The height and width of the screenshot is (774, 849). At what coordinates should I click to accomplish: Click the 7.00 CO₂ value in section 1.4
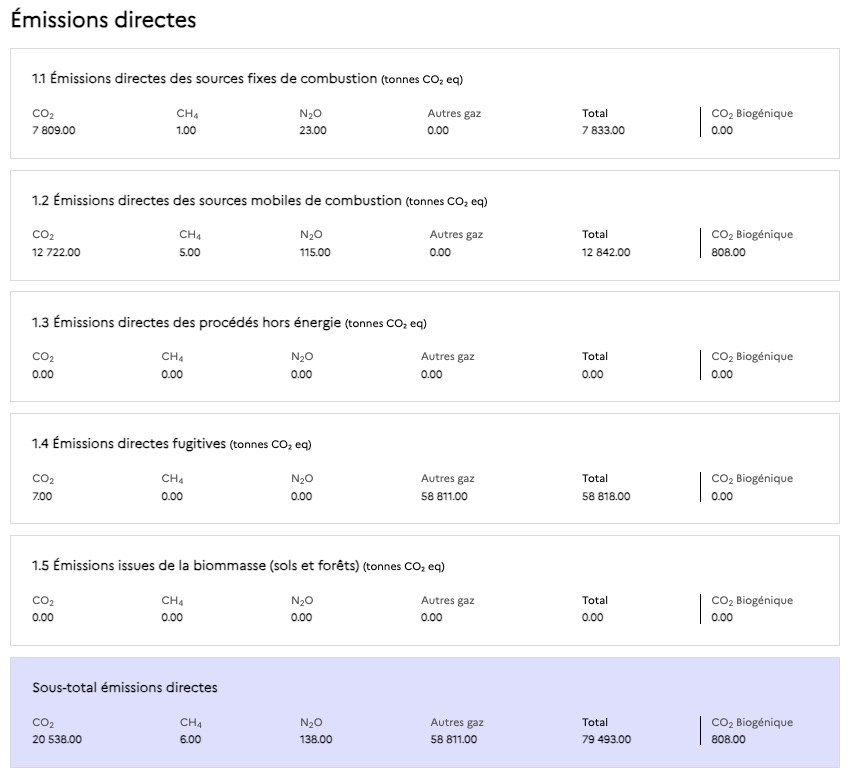pos(42,497)
